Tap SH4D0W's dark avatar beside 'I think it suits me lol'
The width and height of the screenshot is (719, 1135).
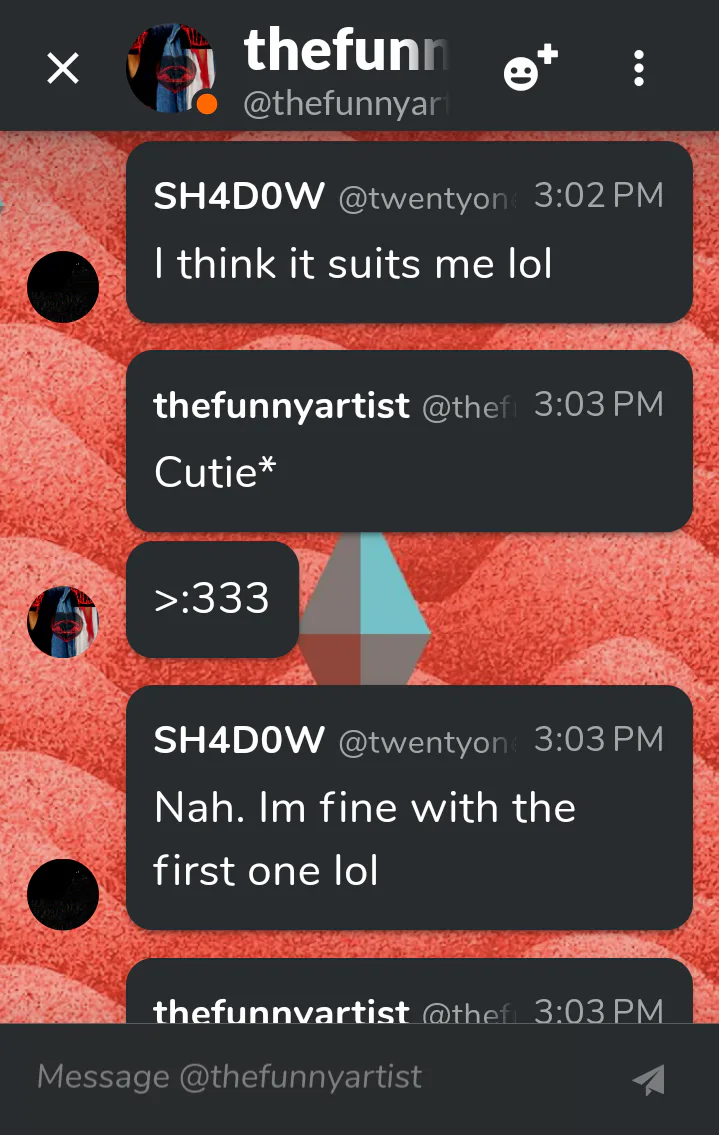(63, 287)
